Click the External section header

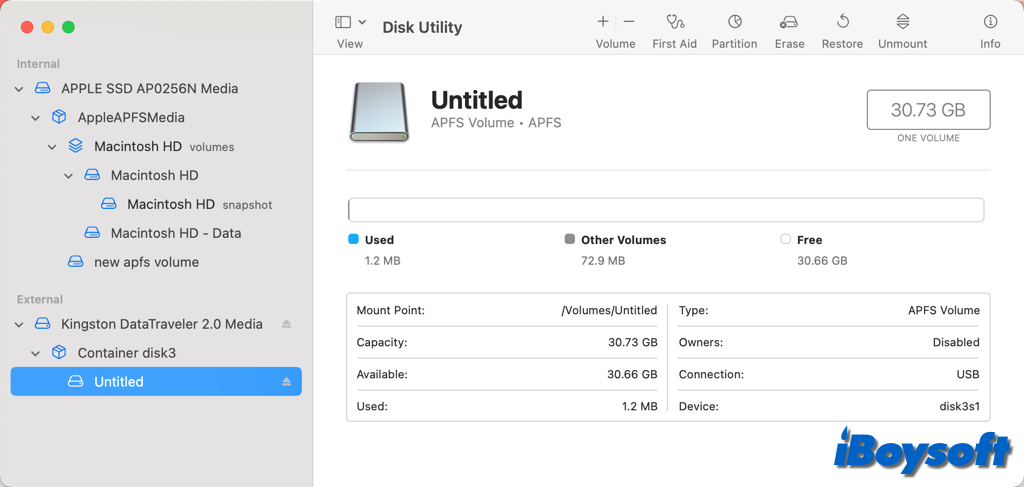[40, 300]
